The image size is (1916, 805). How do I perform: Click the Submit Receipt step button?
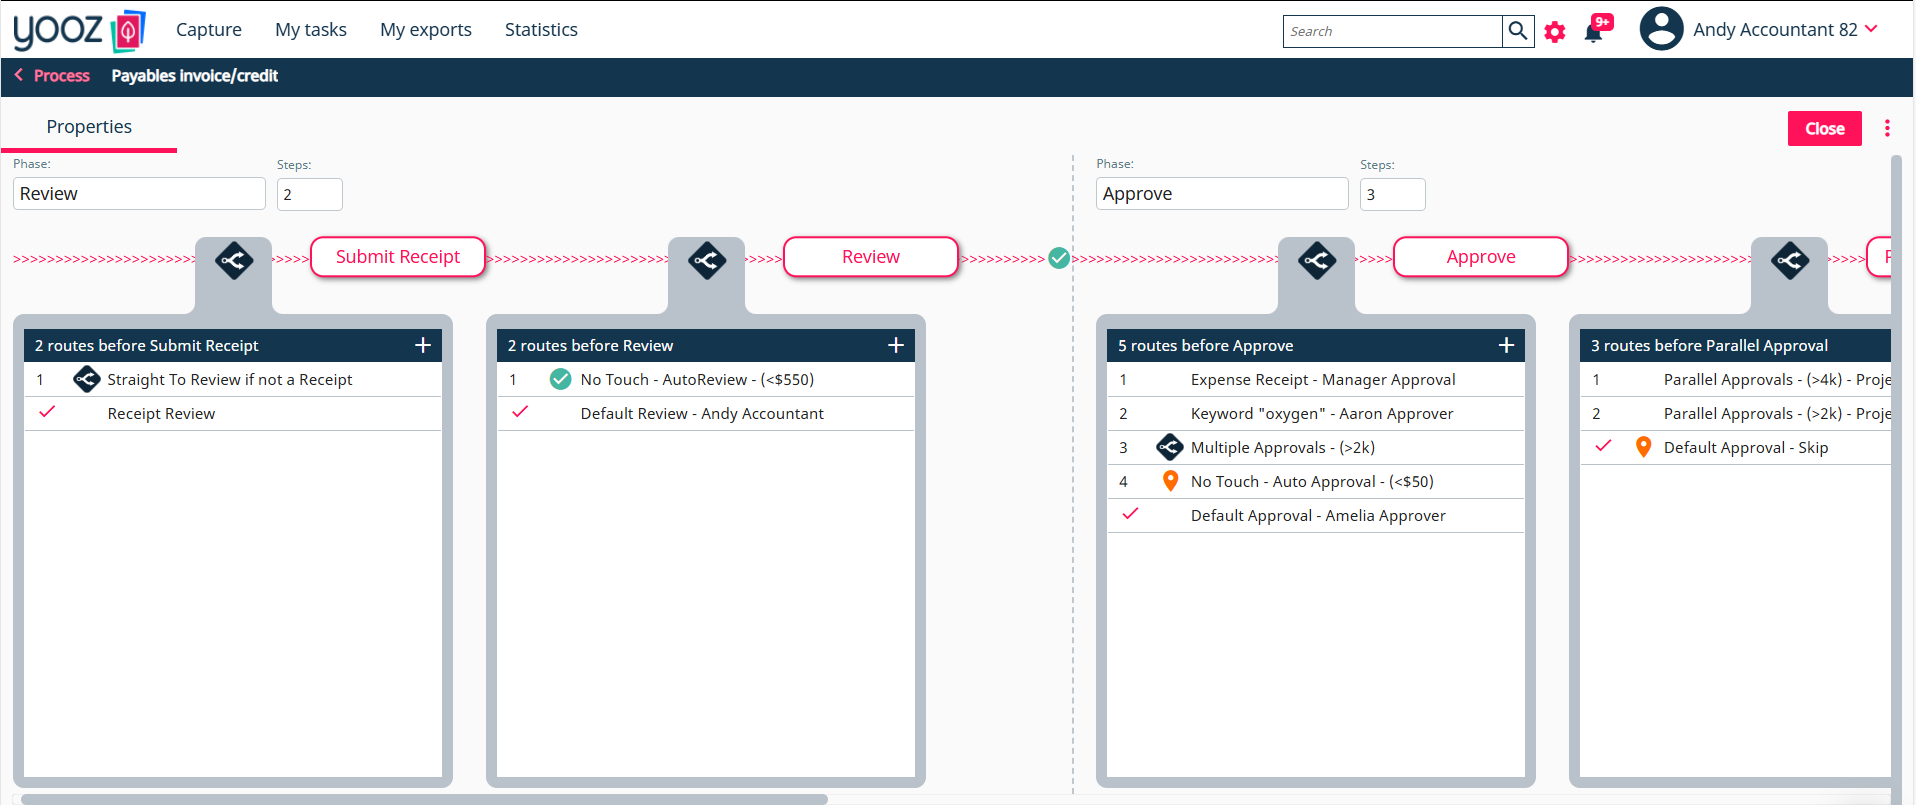tap(397, 257)
